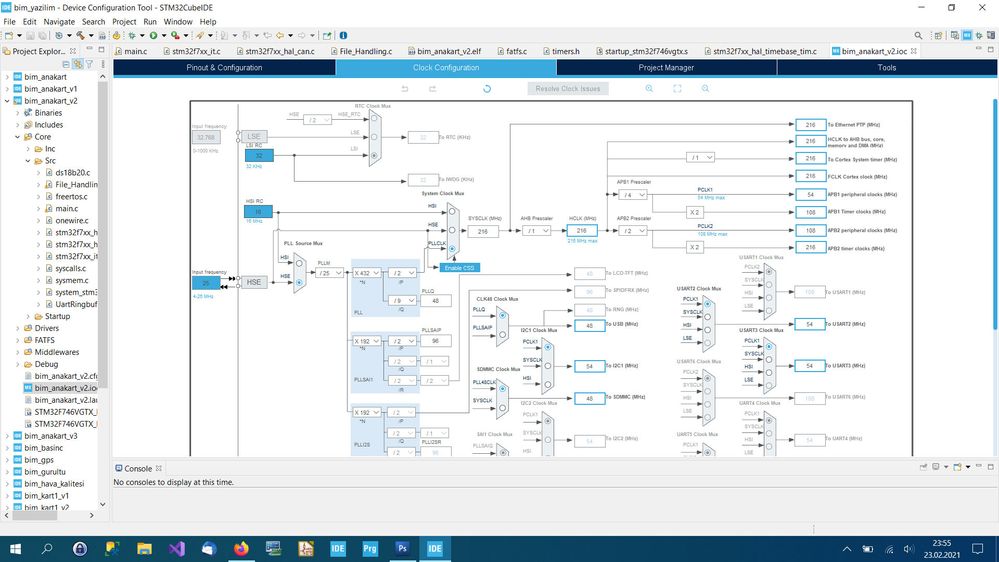
Task: Collapse the Src folder in the tree
Action: [28, 161]
